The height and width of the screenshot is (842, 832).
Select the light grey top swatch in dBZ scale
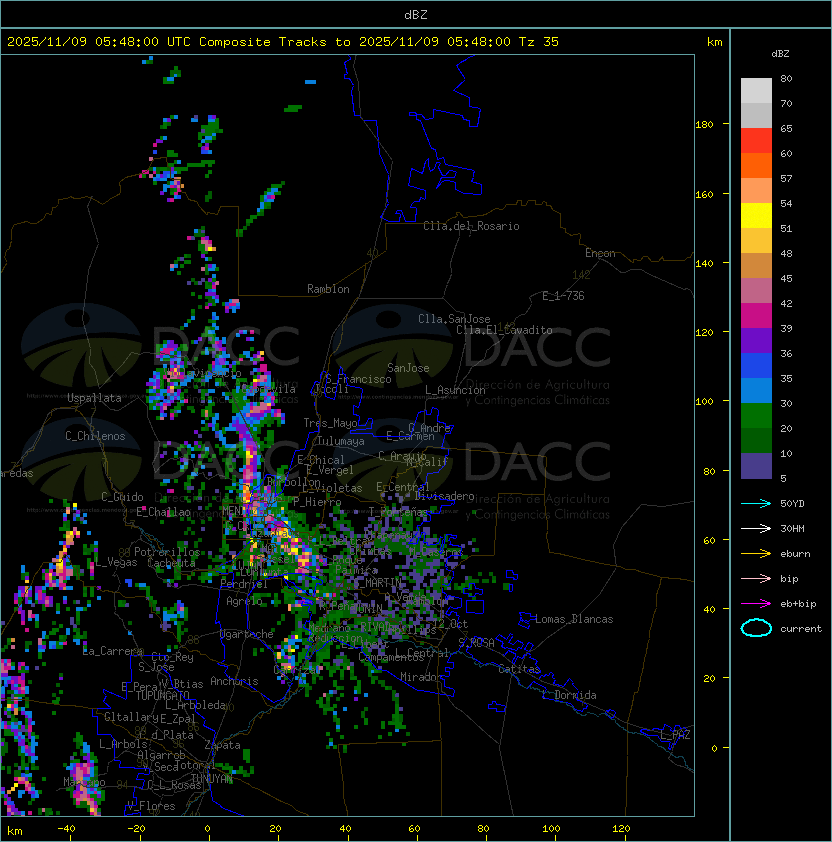[x=756, y=91]
